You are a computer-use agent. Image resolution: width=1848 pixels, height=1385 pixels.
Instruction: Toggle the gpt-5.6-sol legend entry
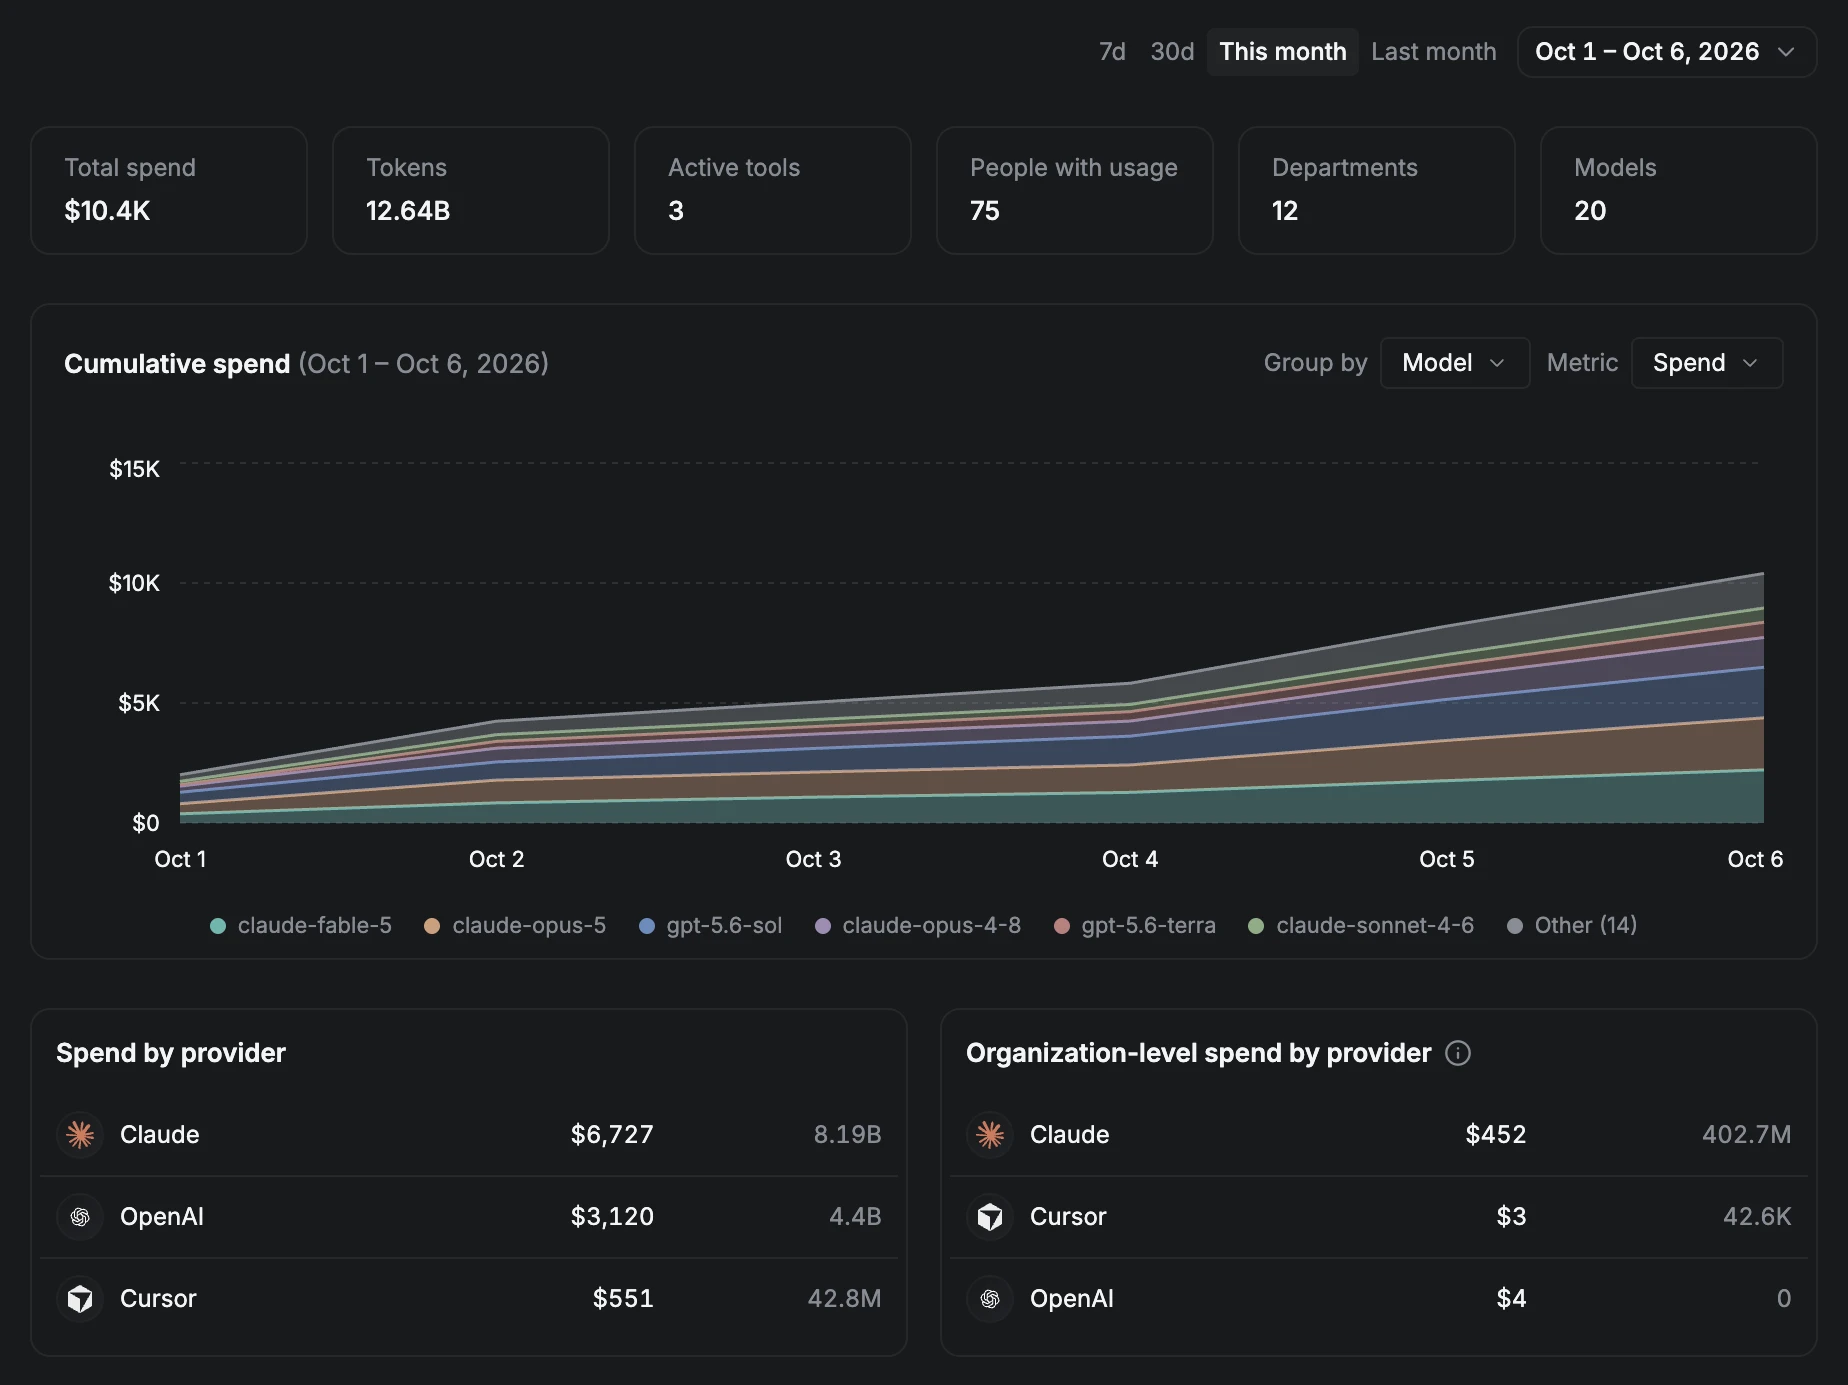point(710,926)
